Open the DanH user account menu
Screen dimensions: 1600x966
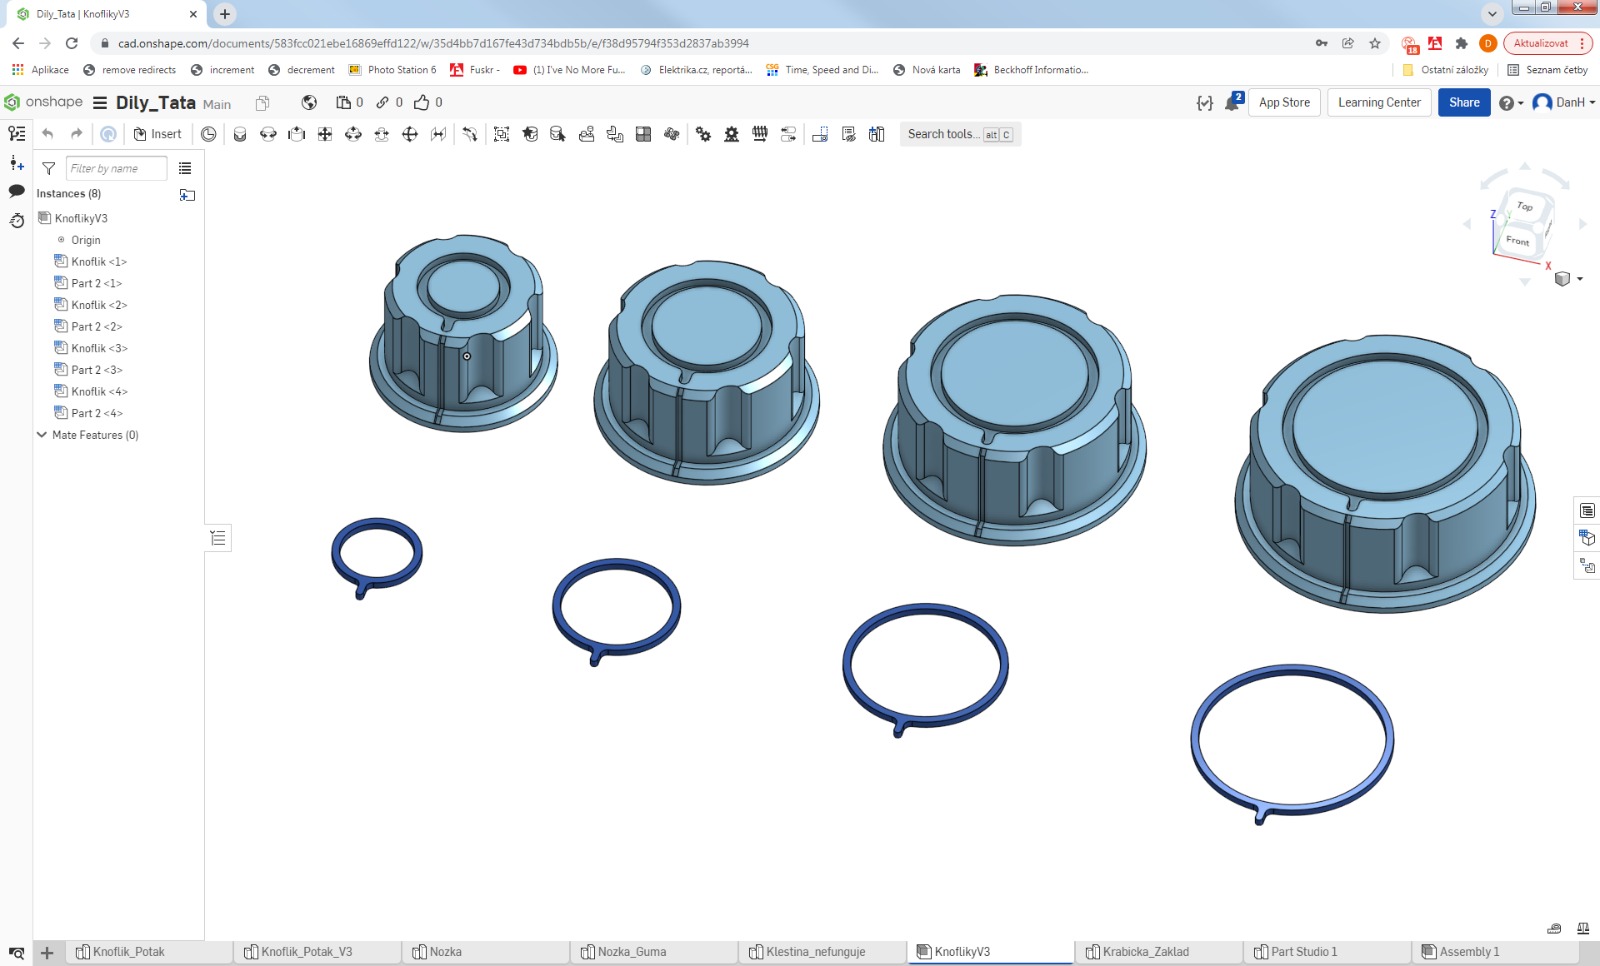1564,103
